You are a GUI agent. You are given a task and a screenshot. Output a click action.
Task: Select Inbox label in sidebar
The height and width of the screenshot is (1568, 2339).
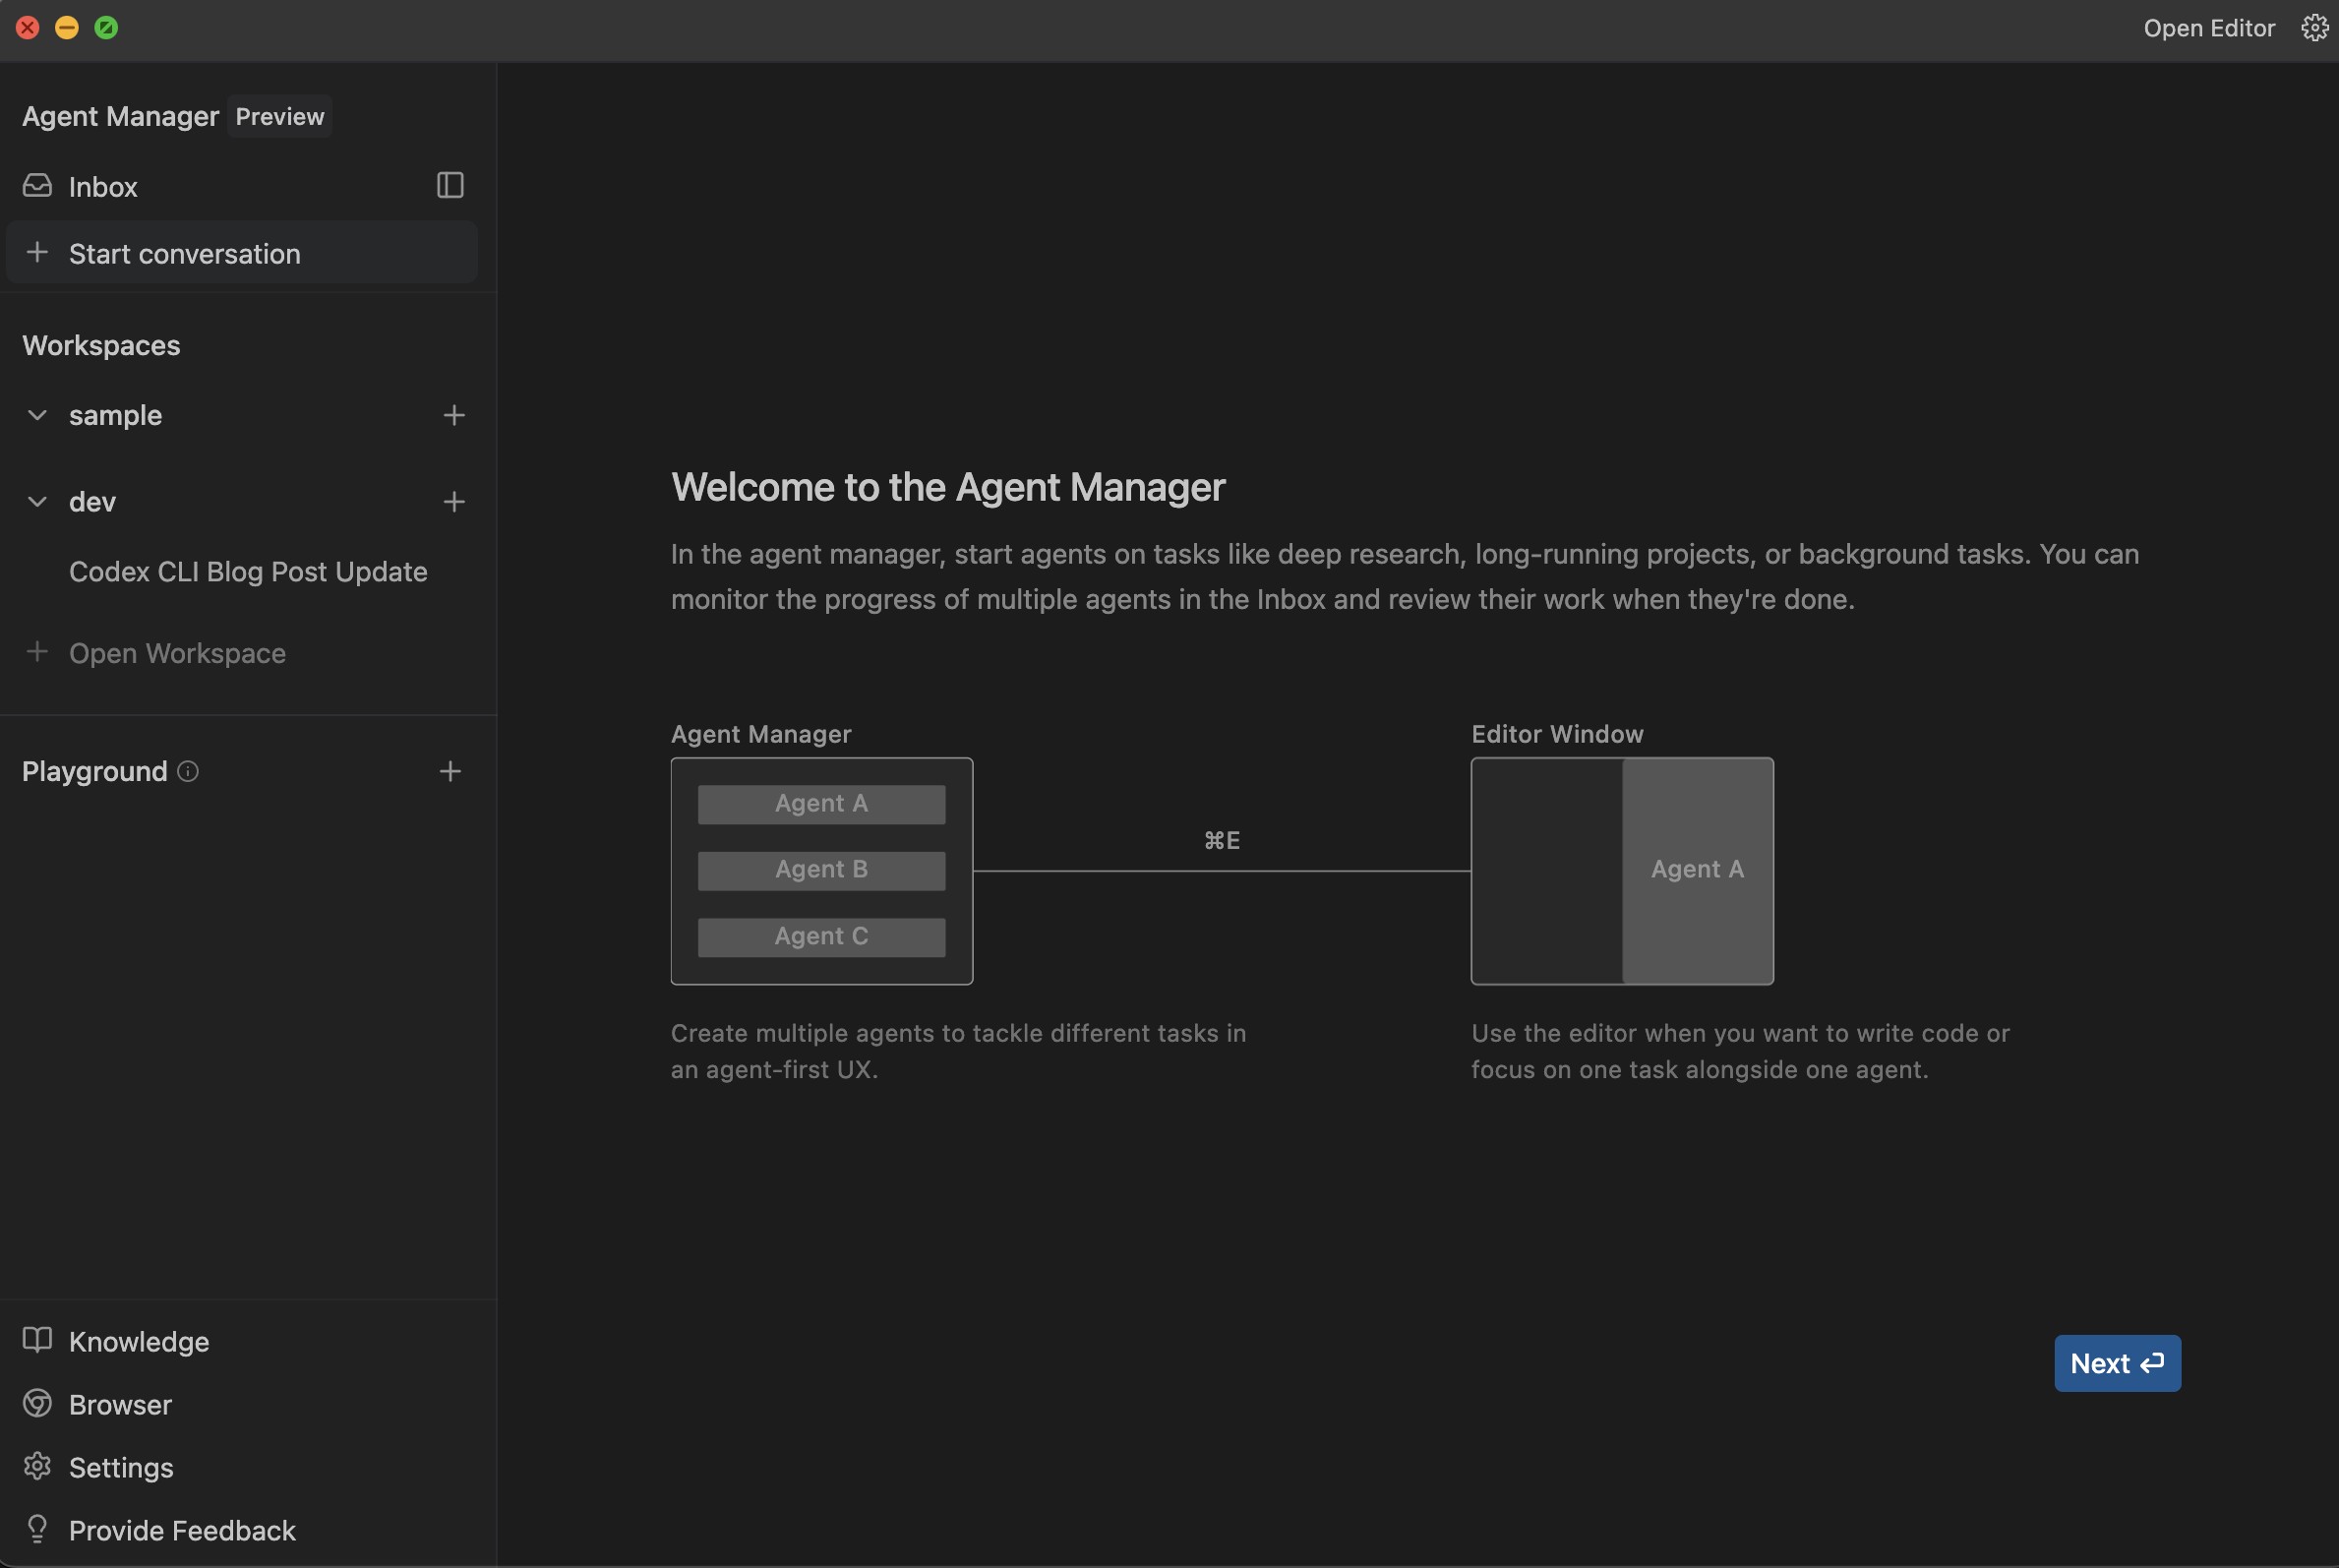103,187
